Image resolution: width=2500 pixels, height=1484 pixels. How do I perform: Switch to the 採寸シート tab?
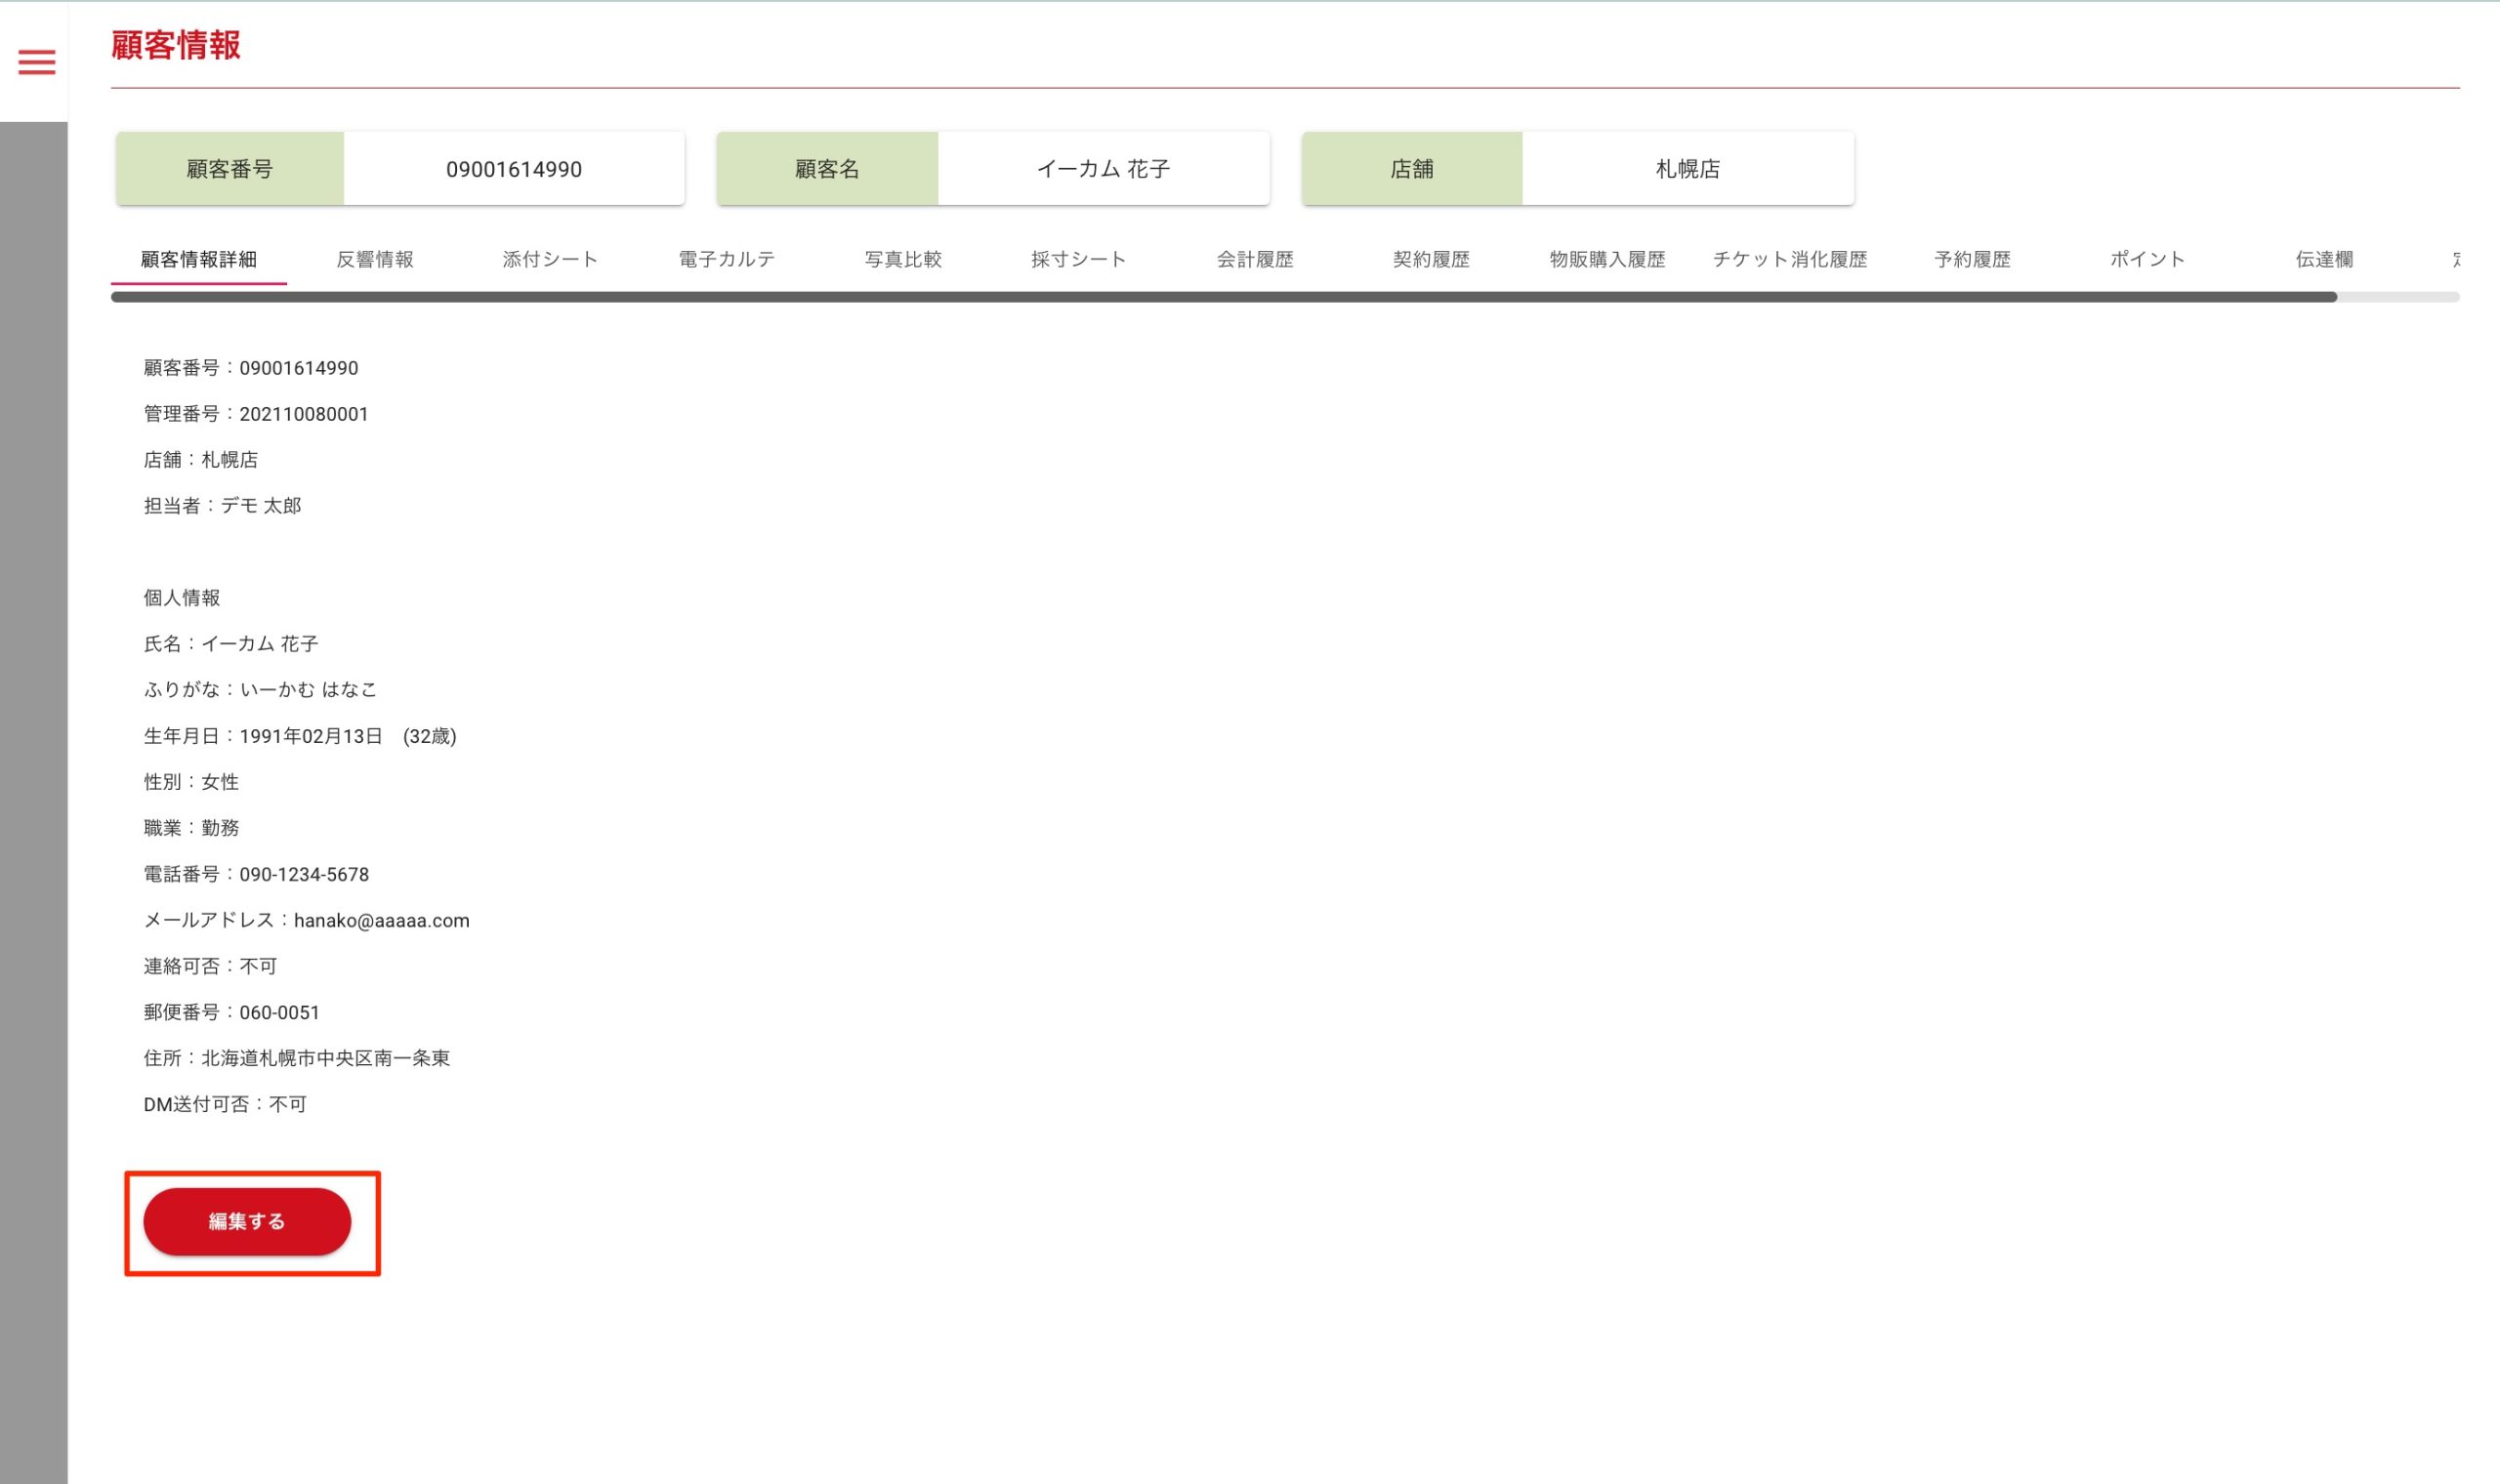(1079, 259)
